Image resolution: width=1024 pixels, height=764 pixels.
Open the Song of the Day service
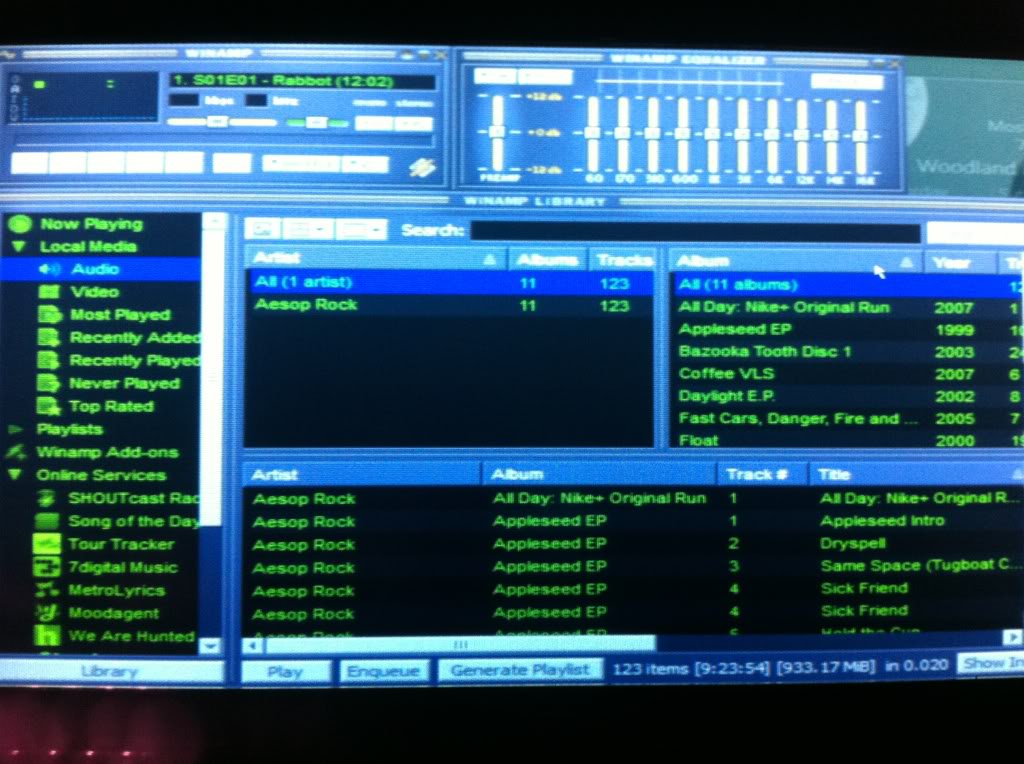tap(133, 521)
